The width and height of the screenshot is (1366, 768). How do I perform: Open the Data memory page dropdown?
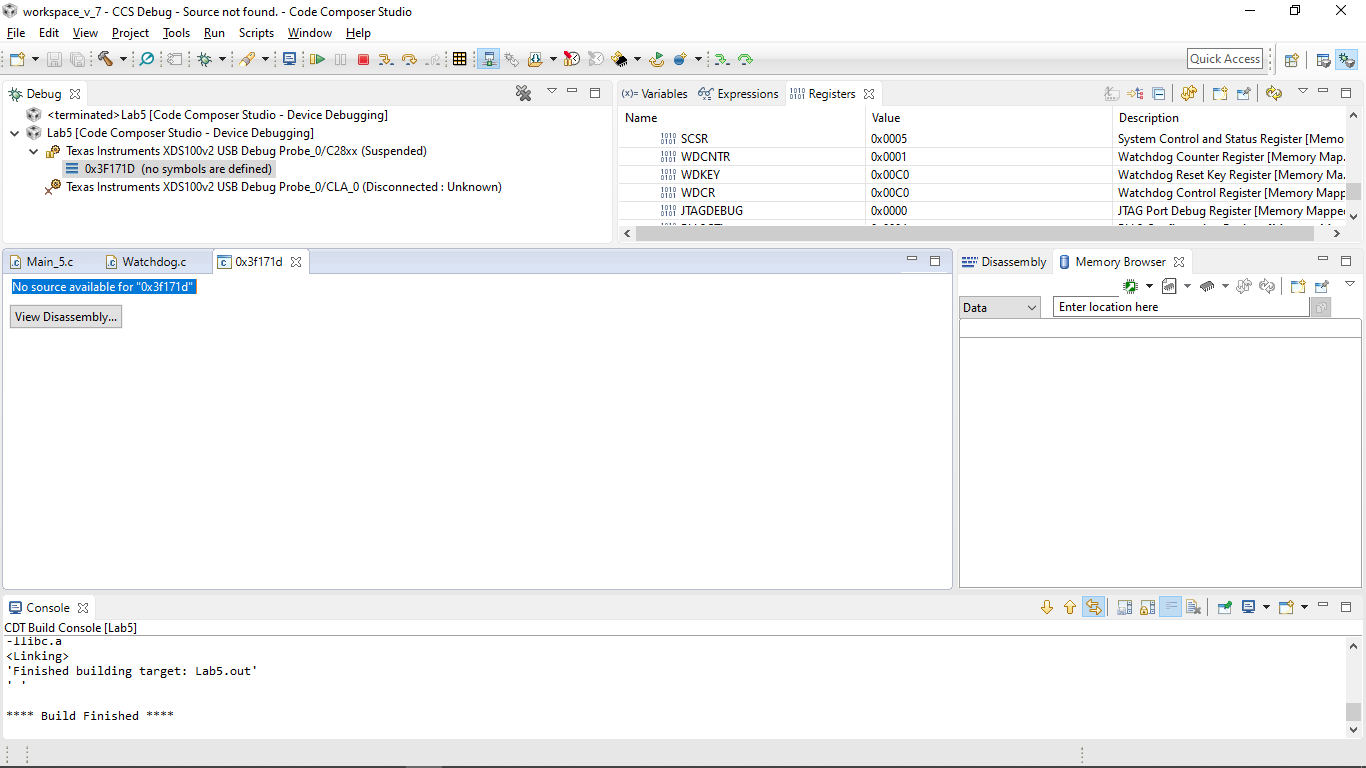[x=1000, y=307]
